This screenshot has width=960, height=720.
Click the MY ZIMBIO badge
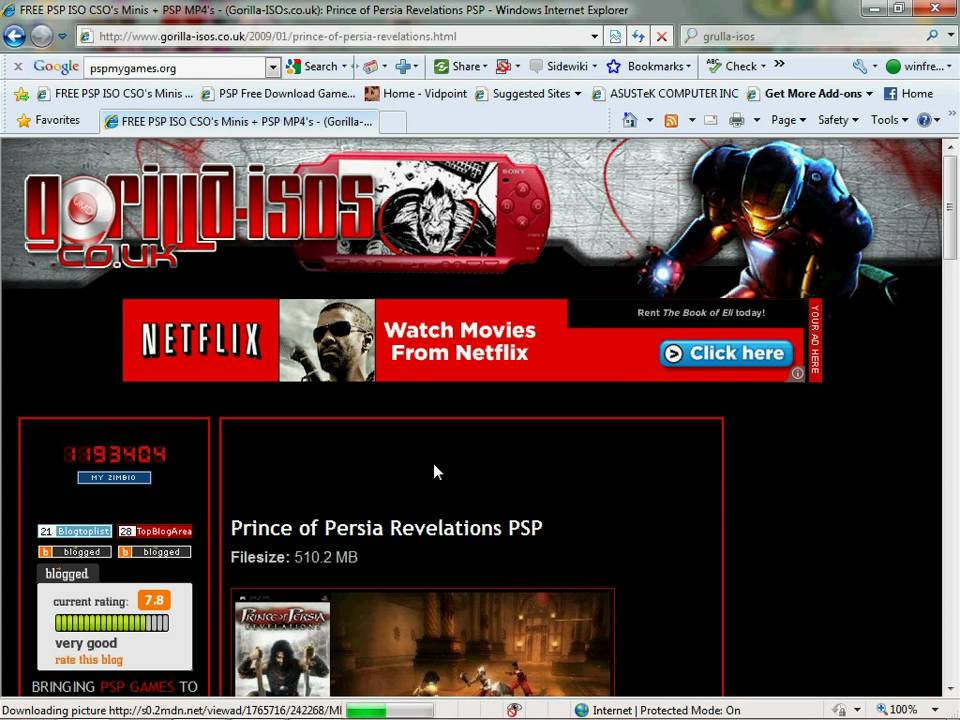tap(114, 478)
